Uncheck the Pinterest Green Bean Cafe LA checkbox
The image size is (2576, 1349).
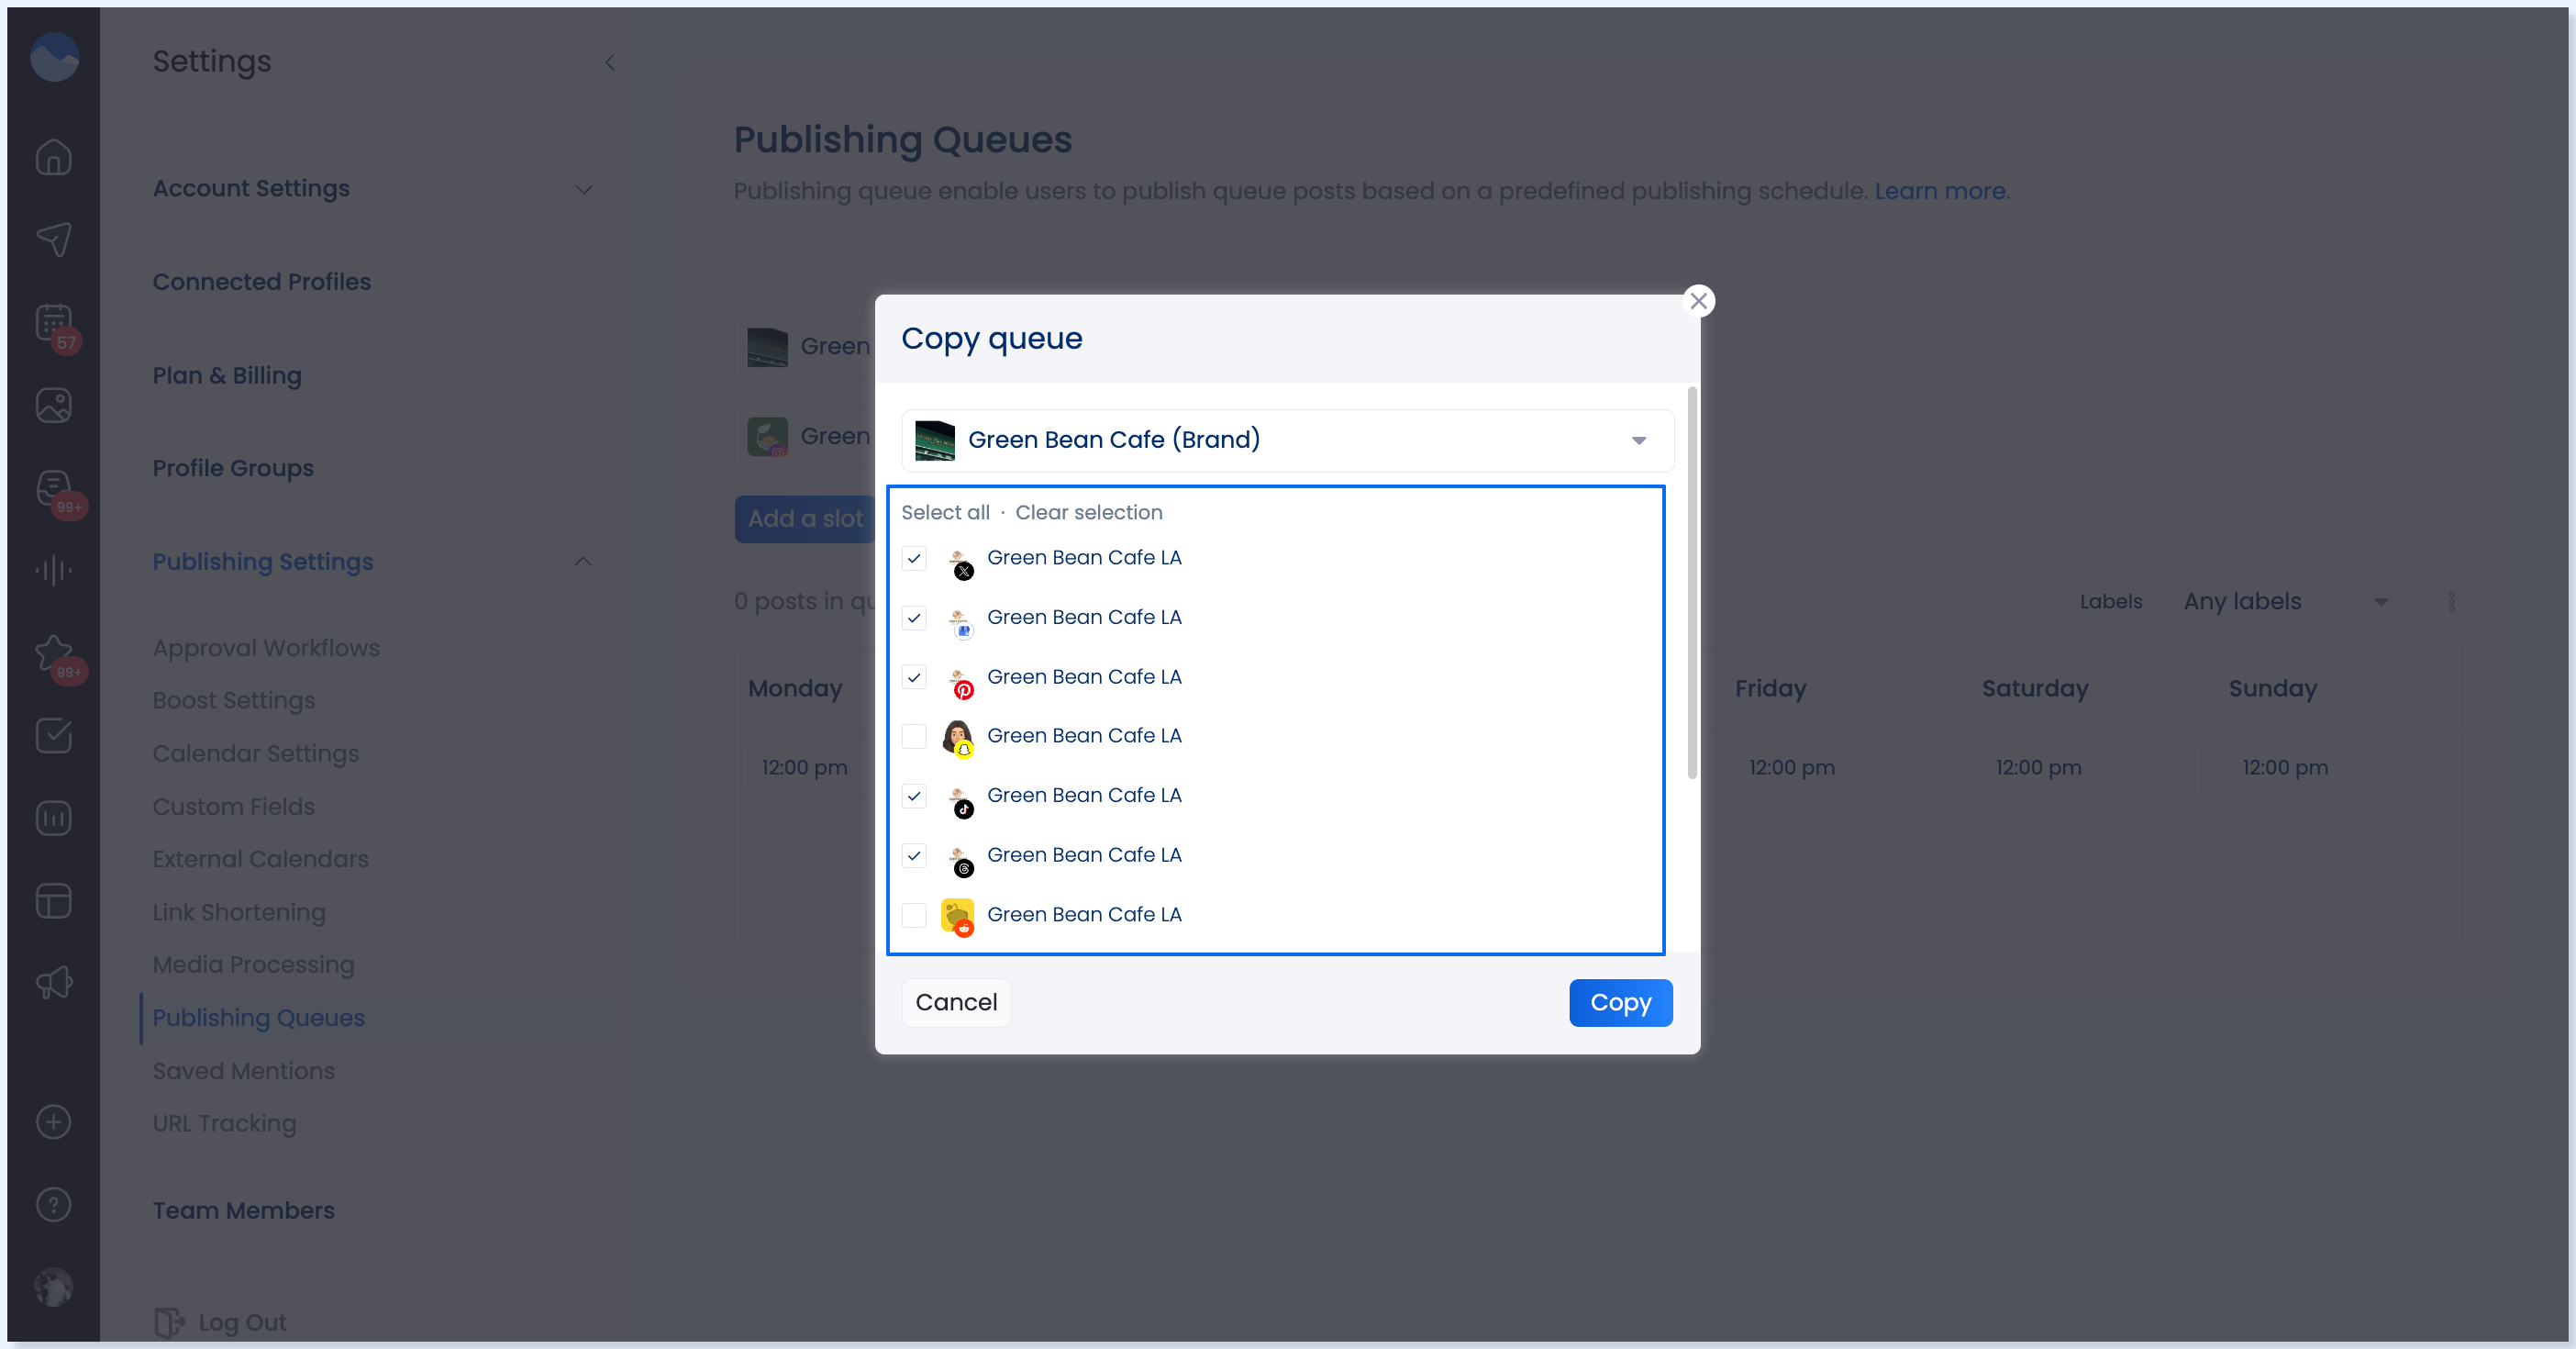click(x=914, y=677)
